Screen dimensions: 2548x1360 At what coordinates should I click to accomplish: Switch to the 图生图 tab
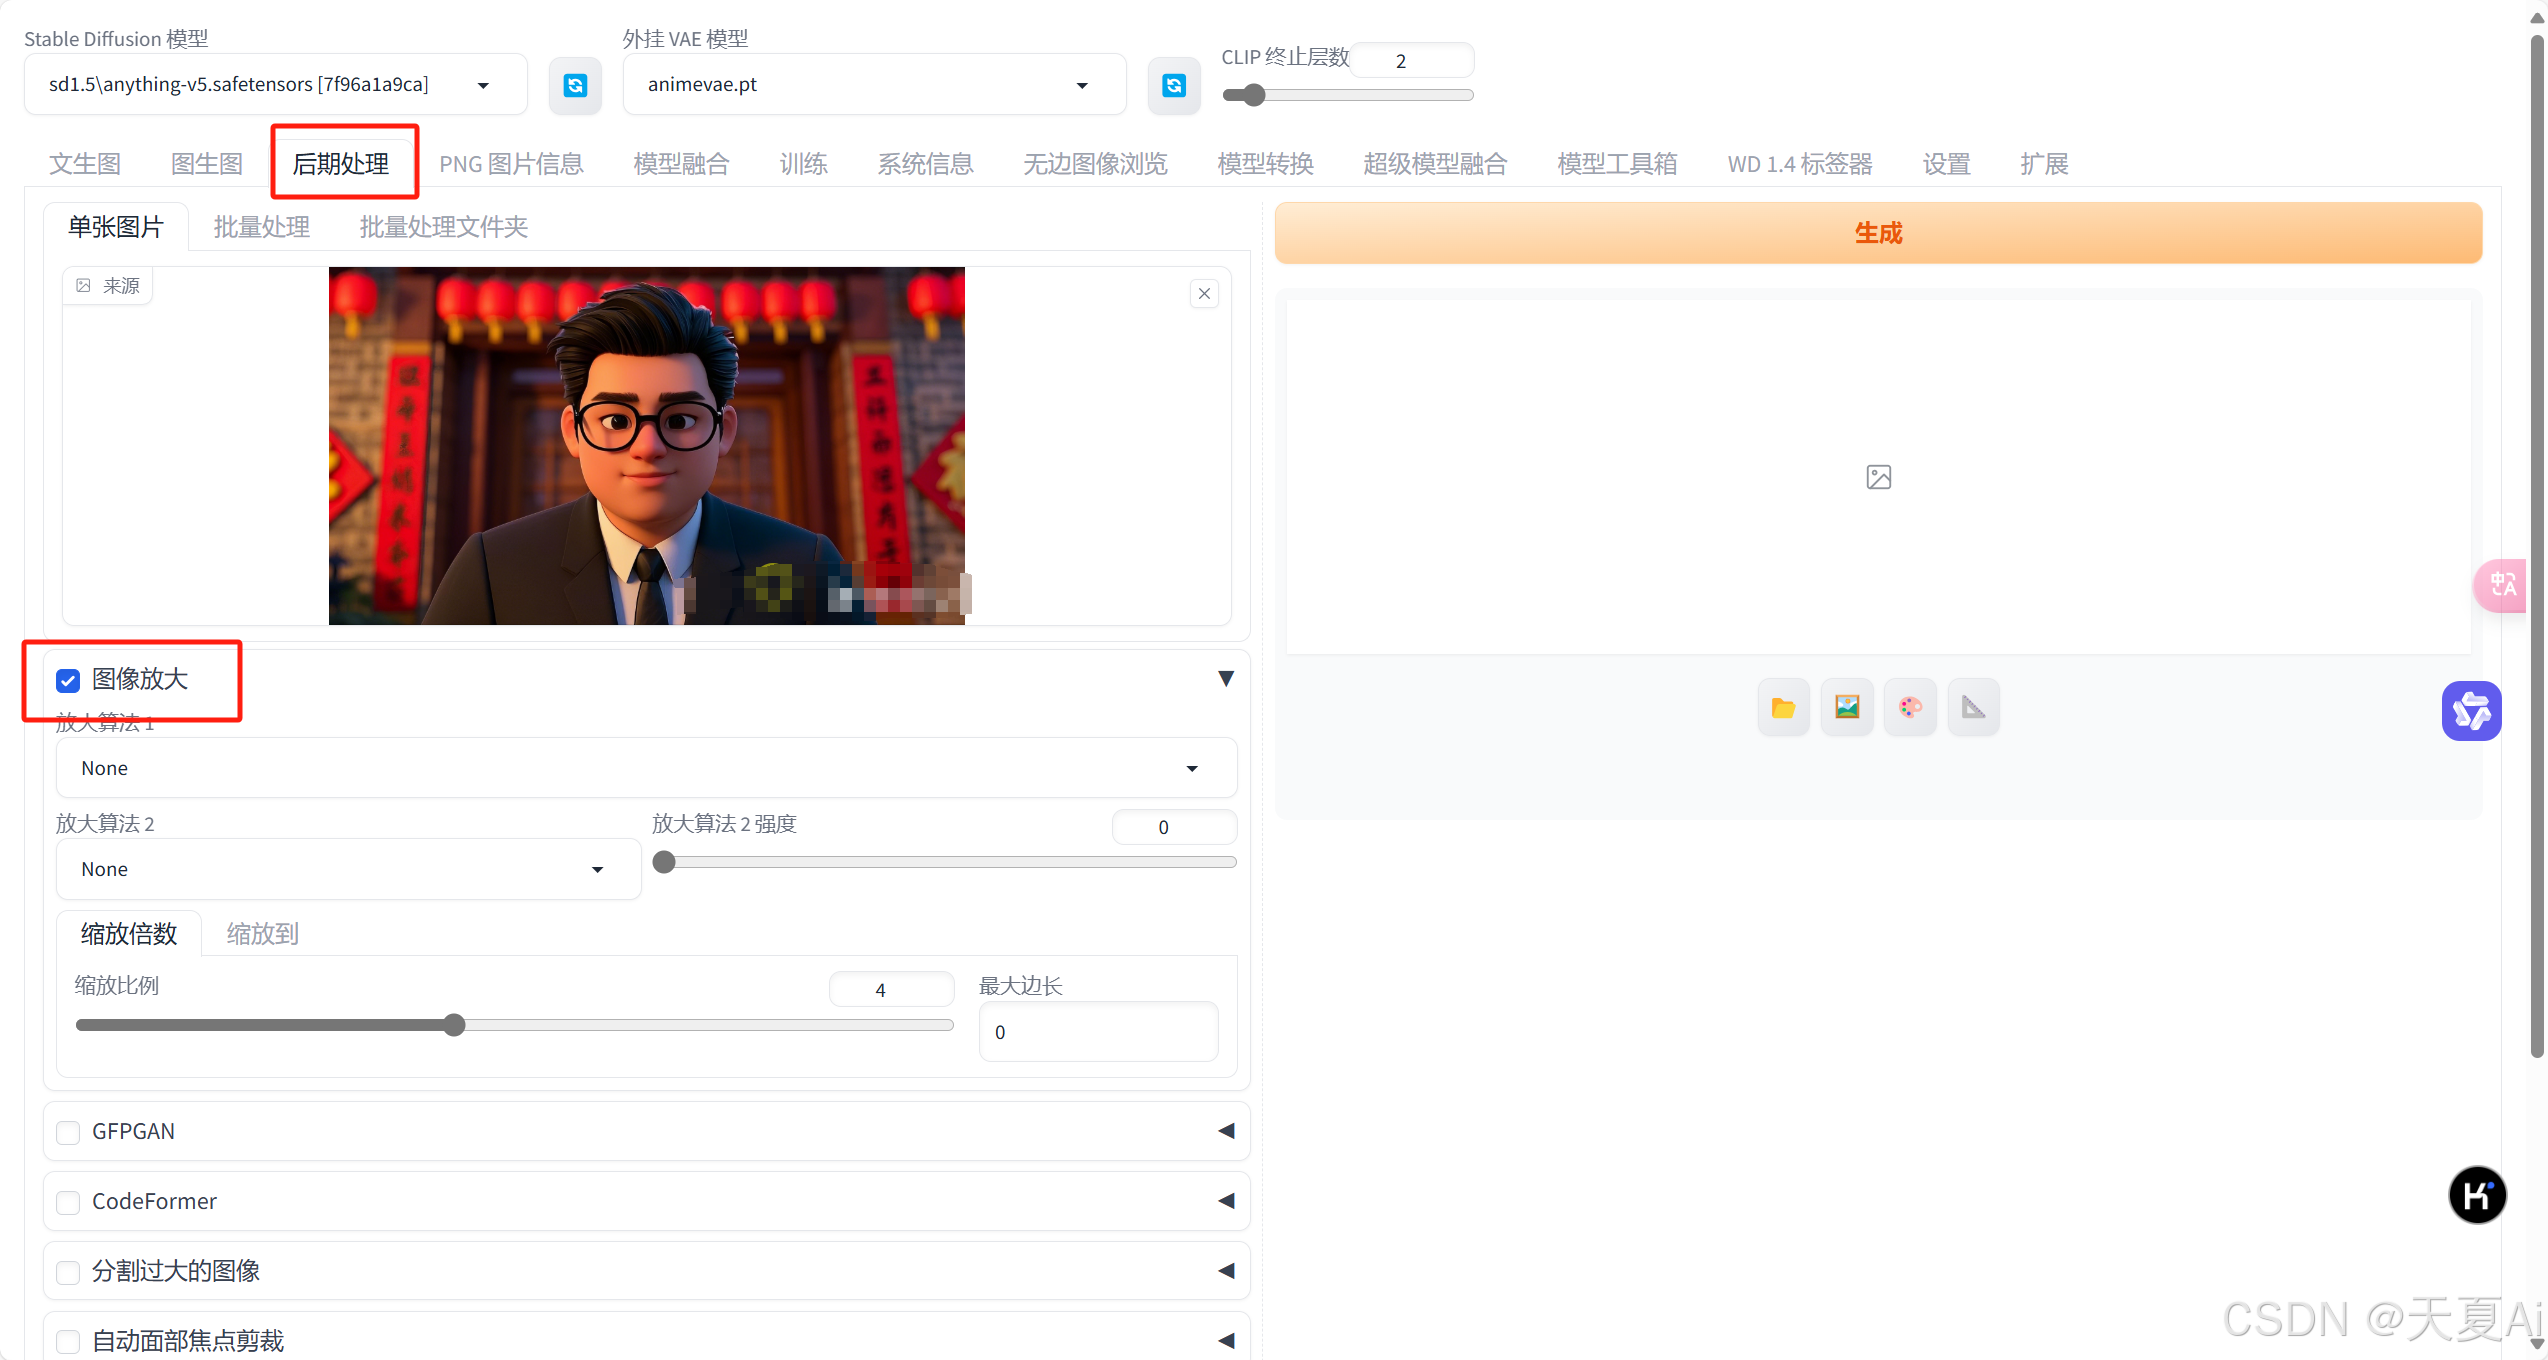[207, 164]
